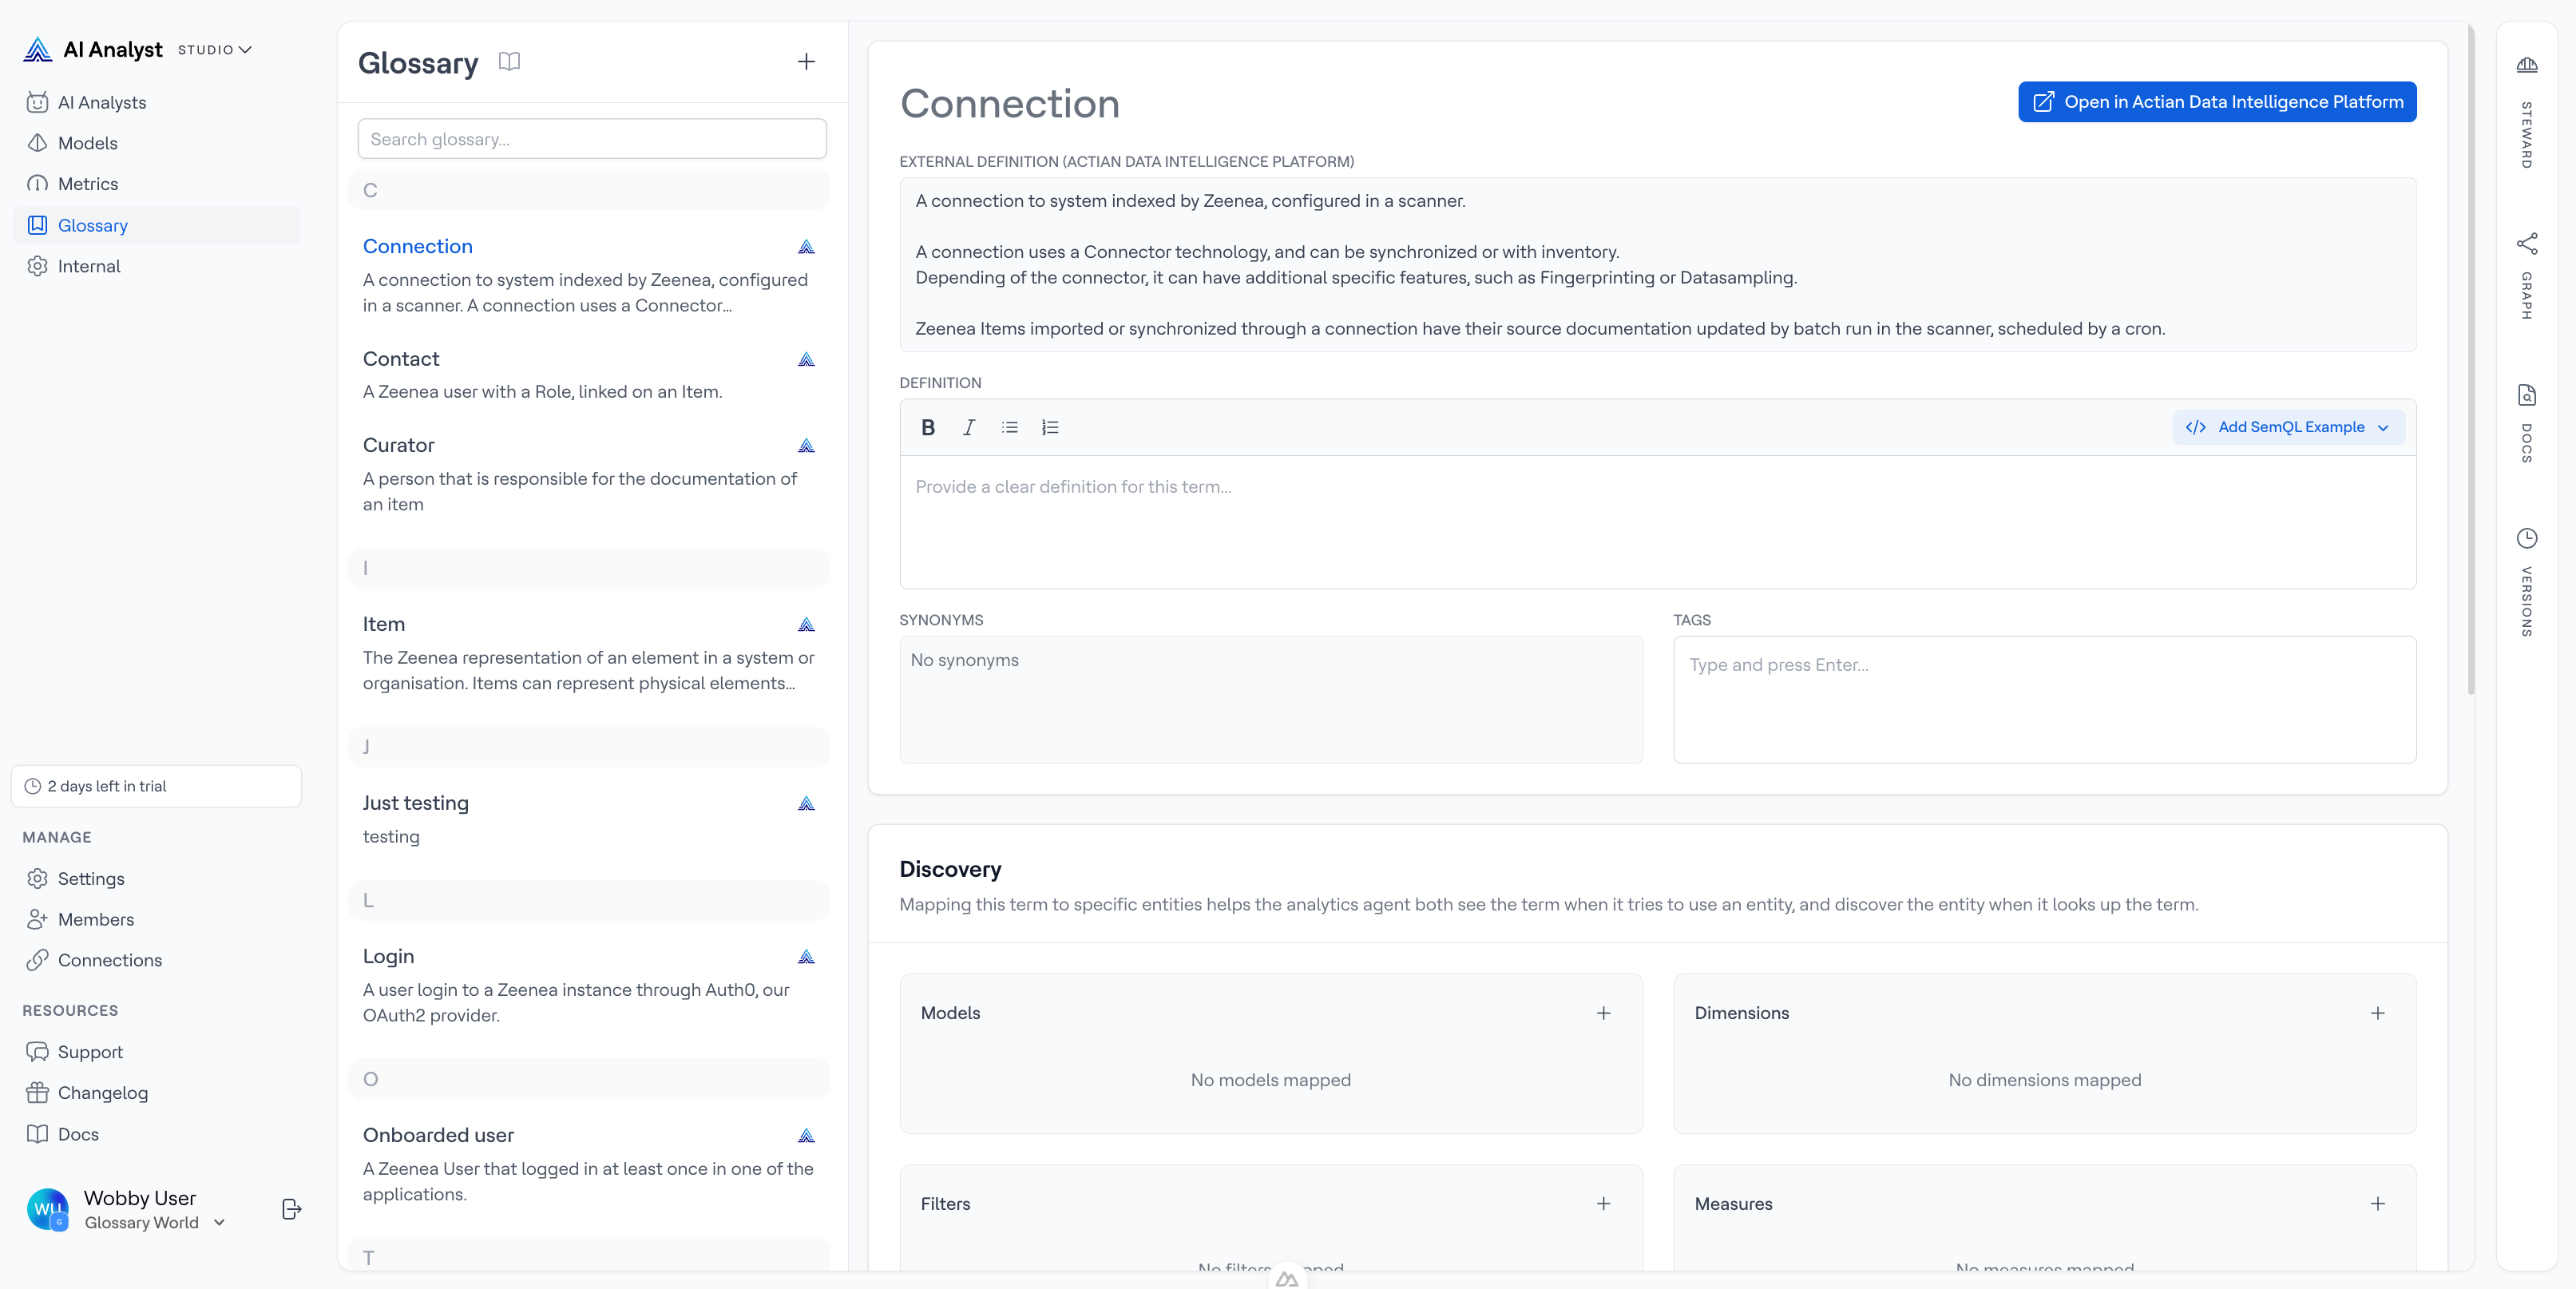Click the plus icon to add glossary term
This screenshot has height=1289, width=2576.
[x=806, y=62]
